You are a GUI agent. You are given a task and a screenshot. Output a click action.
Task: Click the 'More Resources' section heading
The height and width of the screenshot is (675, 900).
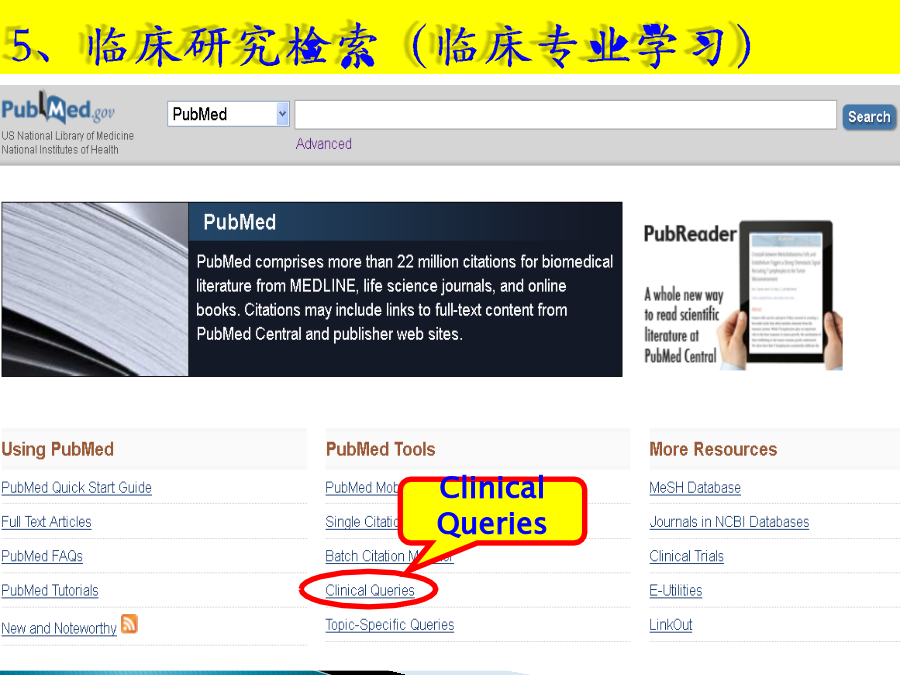click(x=713, y=449)
